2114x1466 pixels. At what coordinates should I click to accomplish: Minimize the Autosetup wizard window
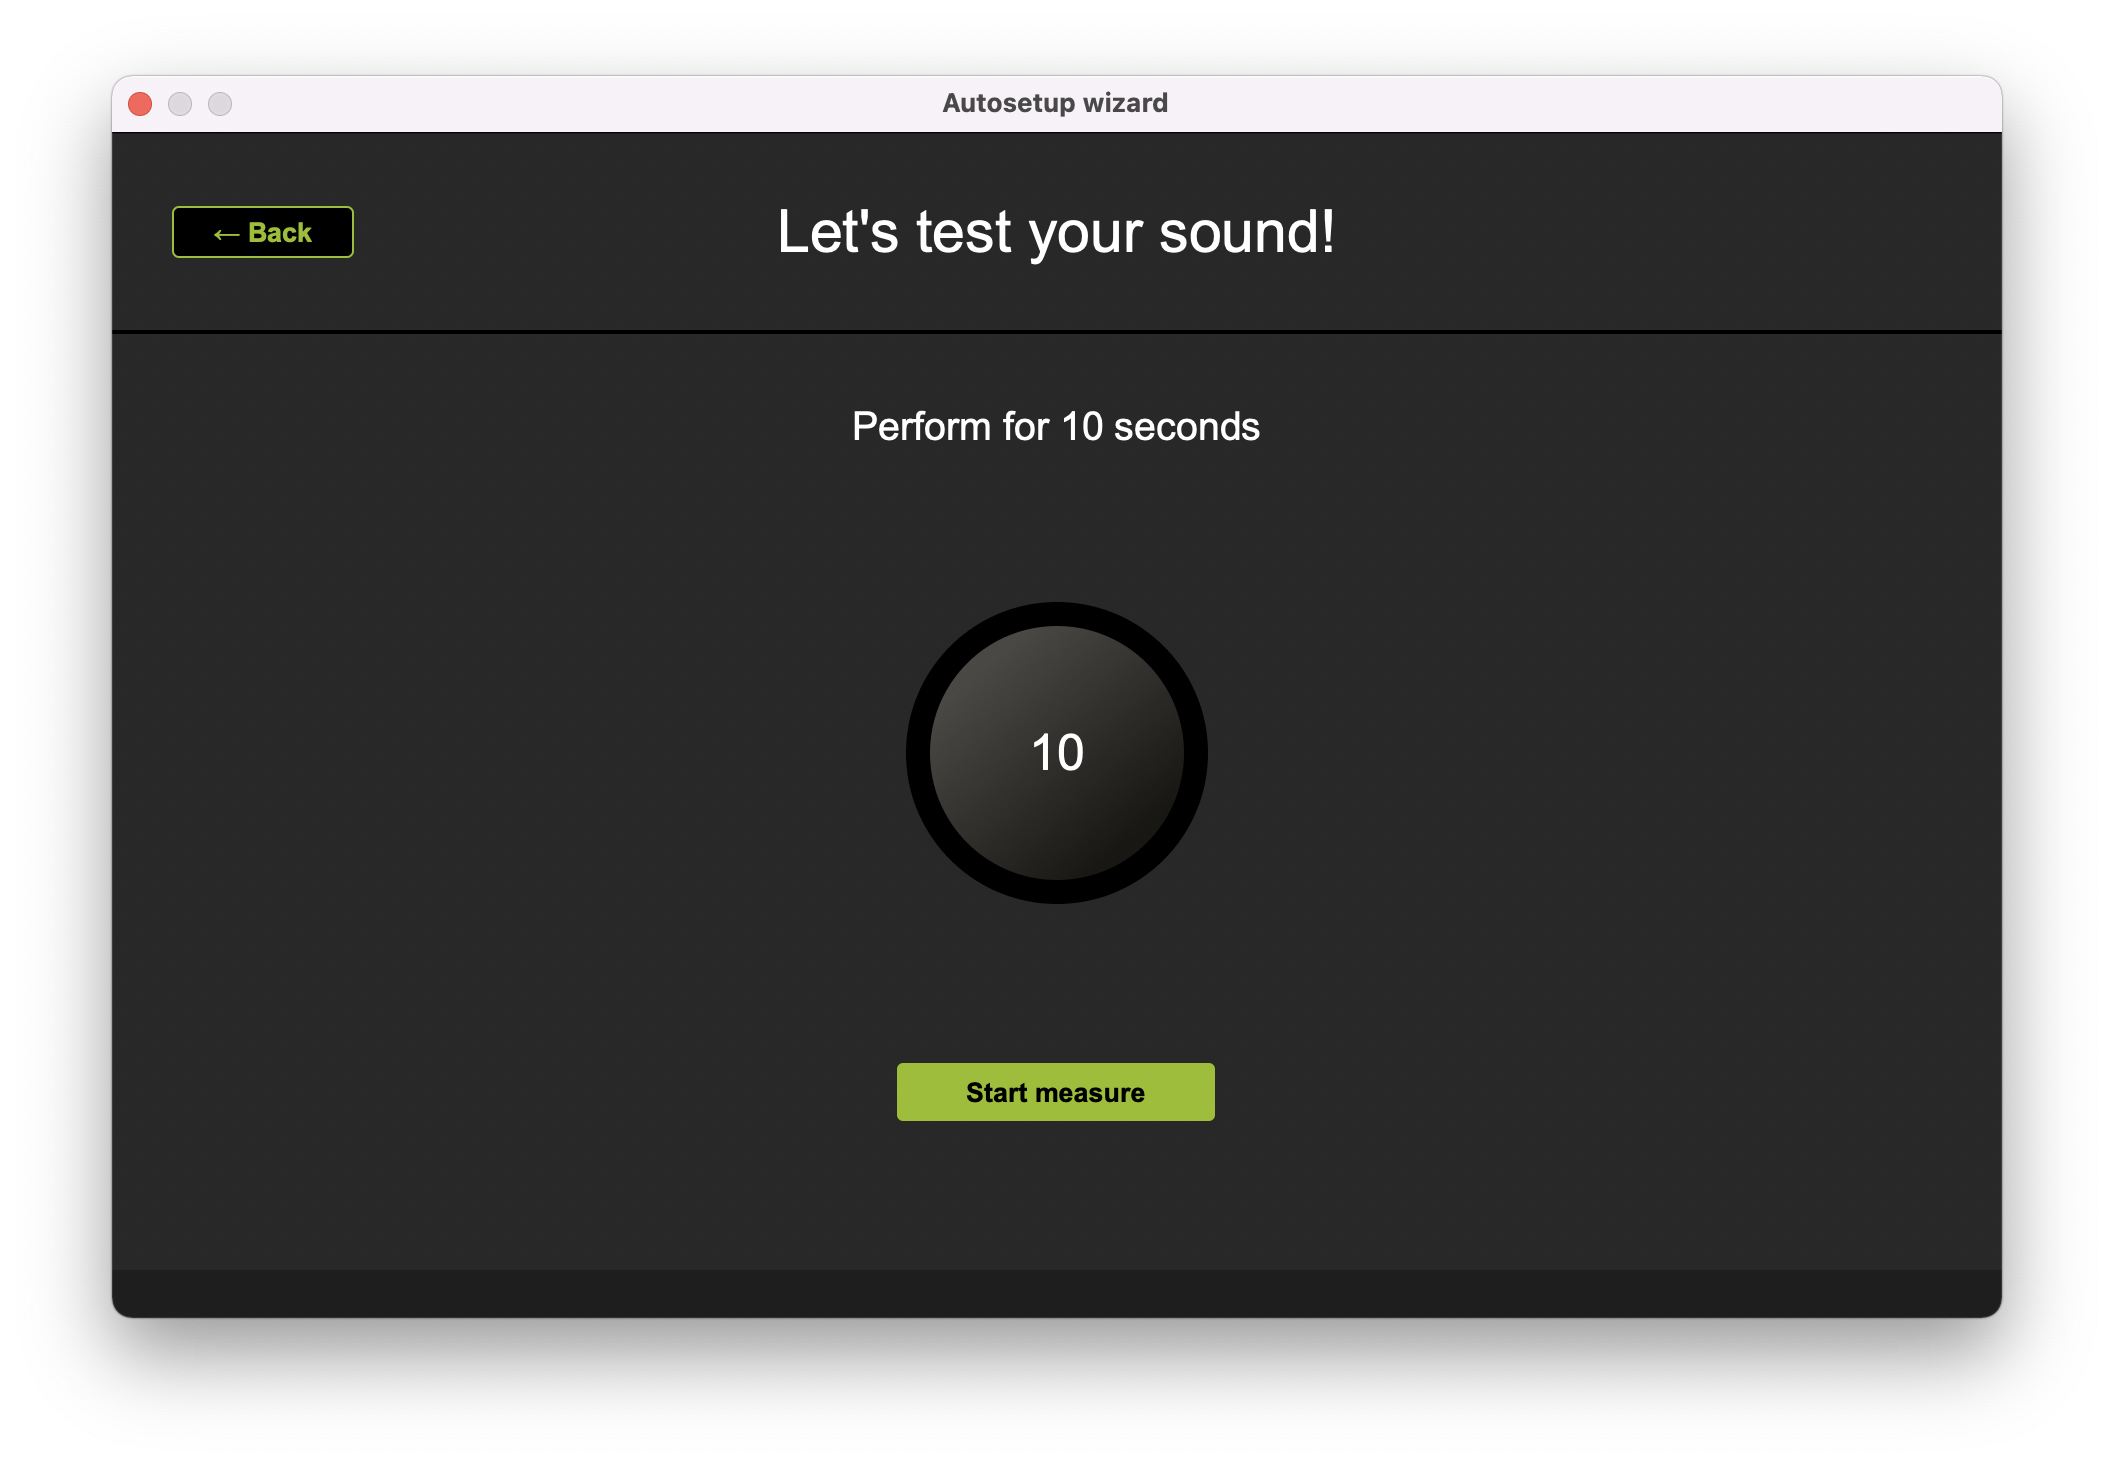[180, 104]
